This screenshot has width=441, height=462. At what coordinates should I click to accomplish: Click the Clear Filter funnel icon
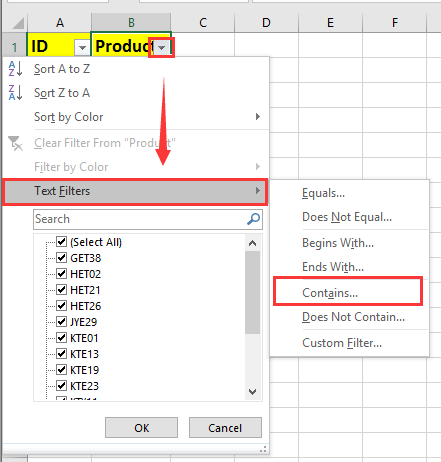click(x=15, y=143)
